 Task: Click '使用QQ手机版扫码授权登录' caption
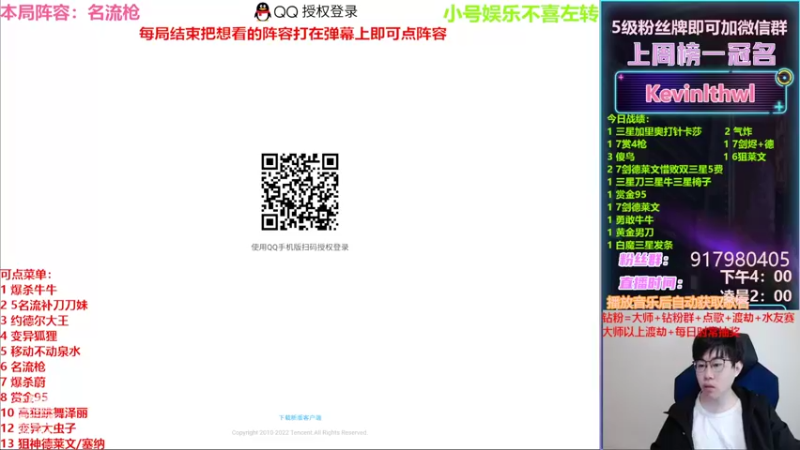[x=300, y=247]
